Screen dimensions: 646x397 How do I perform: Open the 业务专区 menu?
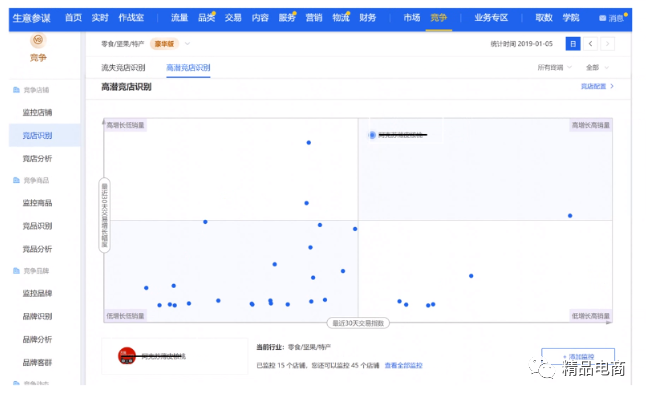(x=491, y=18)
